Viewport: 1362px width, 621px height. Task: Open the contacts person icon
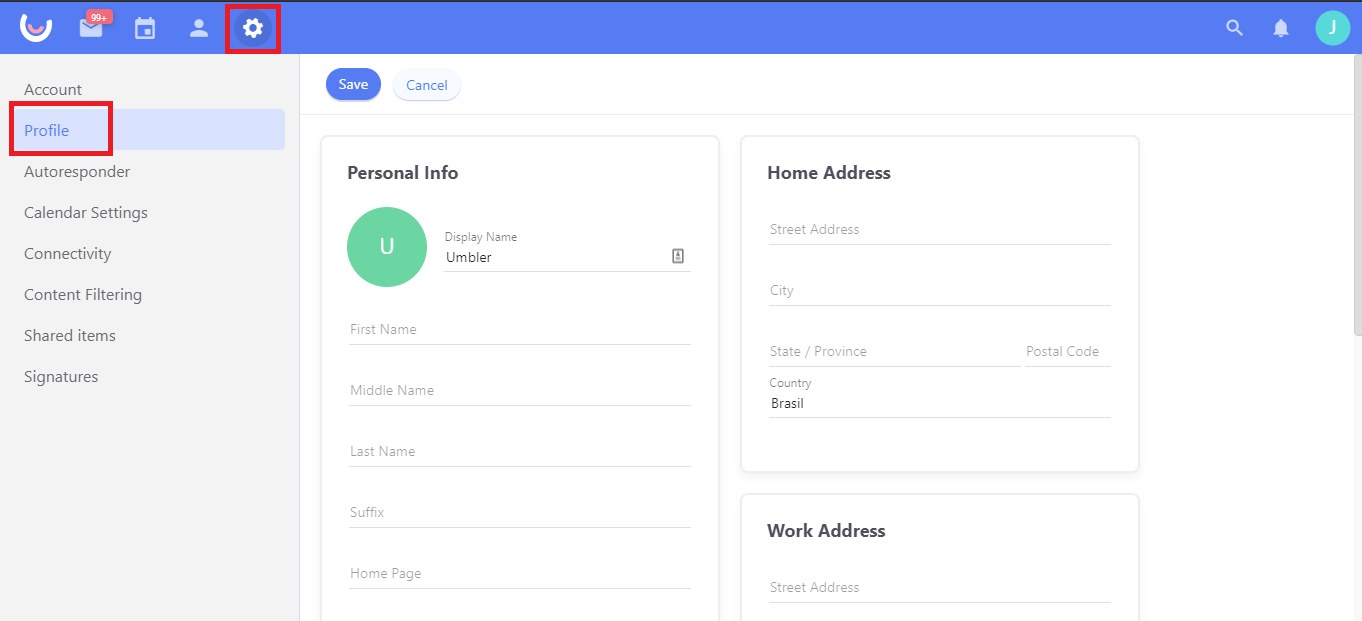tap(199, 28)
